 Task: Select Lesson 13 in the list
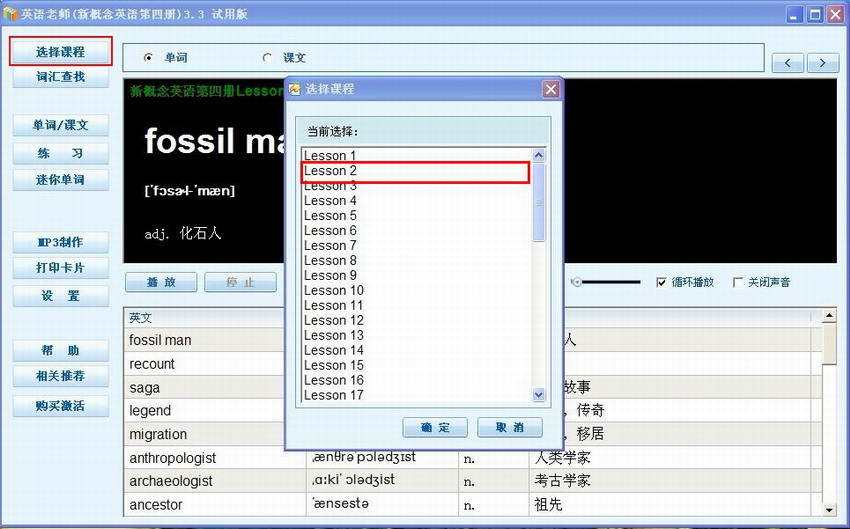[x=416, y=336]
